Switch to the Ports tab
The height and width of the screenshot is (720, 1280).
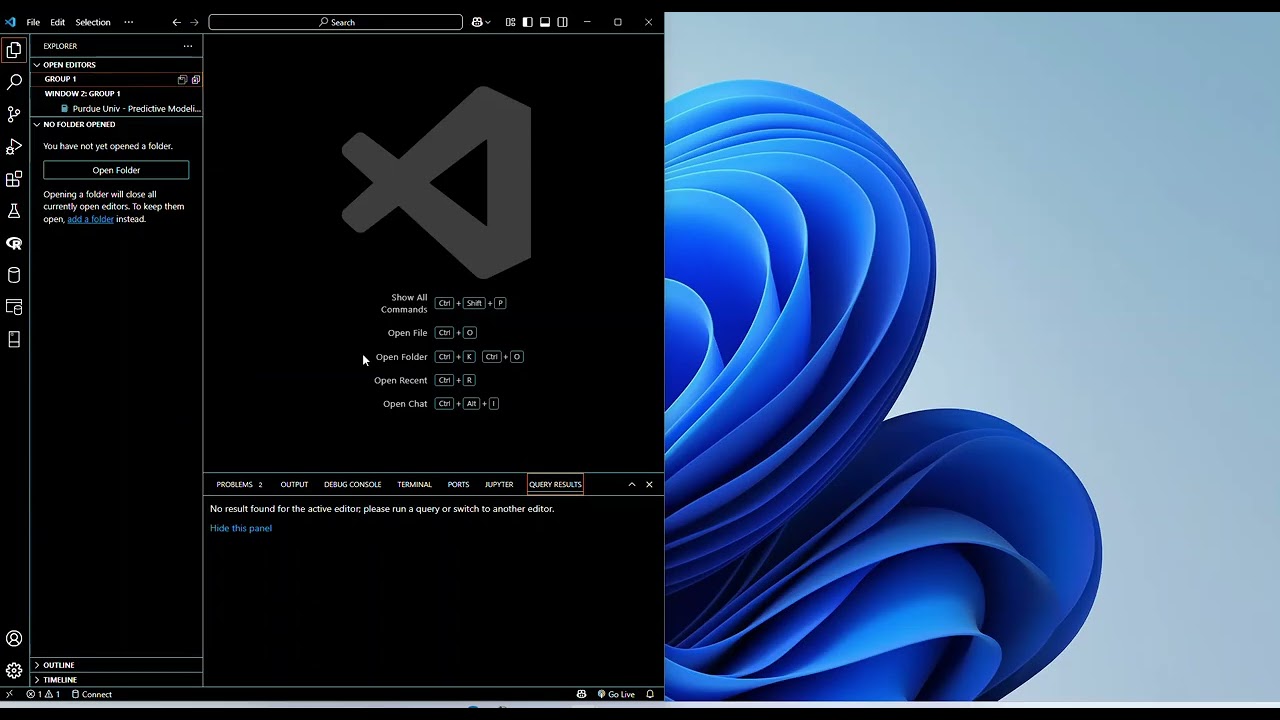pyautogui.click(x=458, y=484)
